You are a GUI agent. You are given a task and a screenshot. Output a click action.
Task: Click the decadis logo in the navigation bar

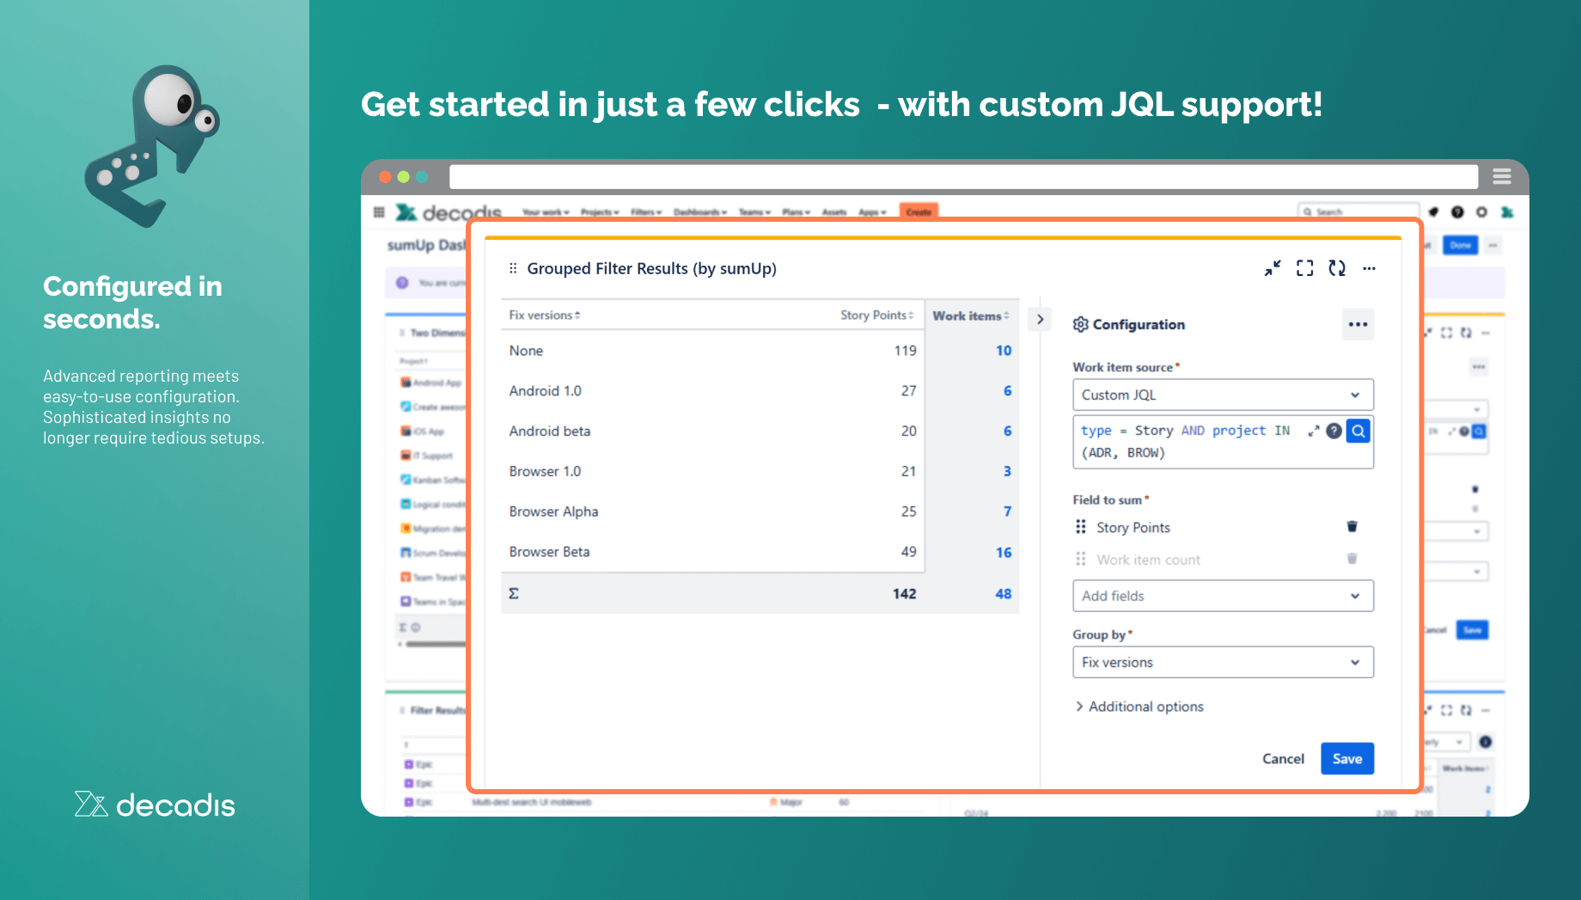point(448,212)
